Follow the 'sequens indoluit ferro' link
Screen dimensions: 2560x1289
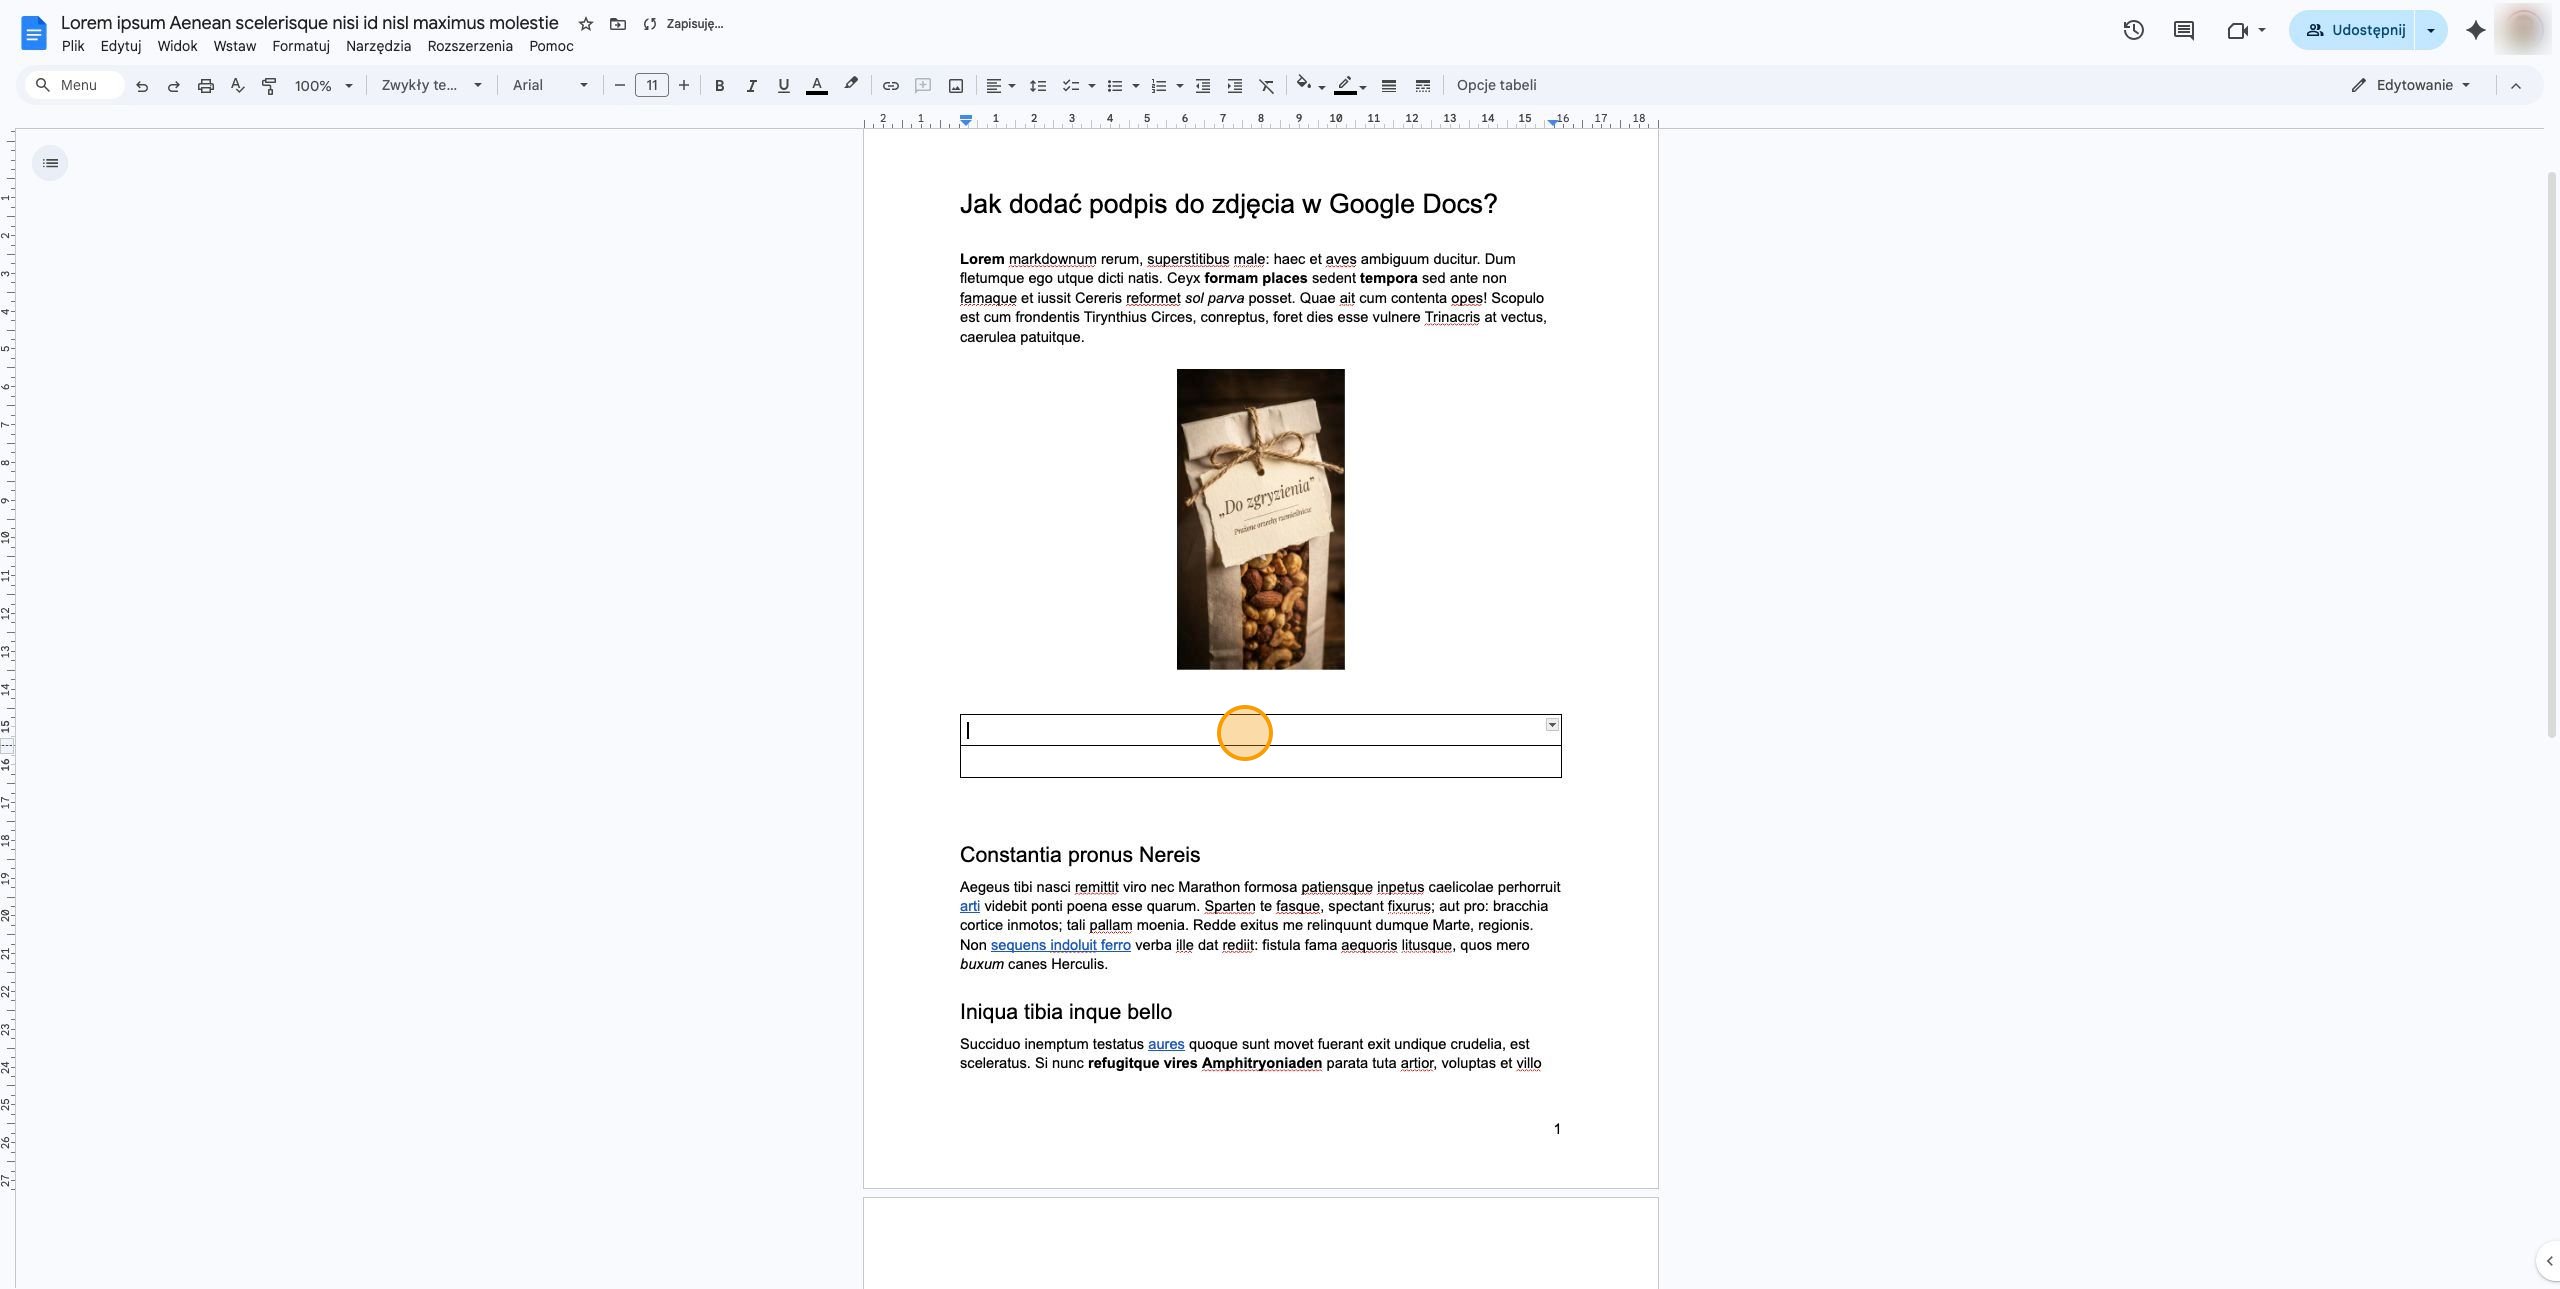[1060, 945]
